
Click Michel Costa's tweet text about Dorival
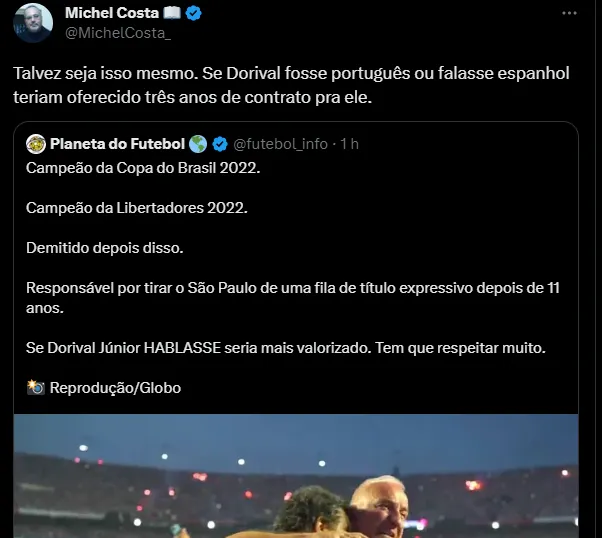point(291,85)
